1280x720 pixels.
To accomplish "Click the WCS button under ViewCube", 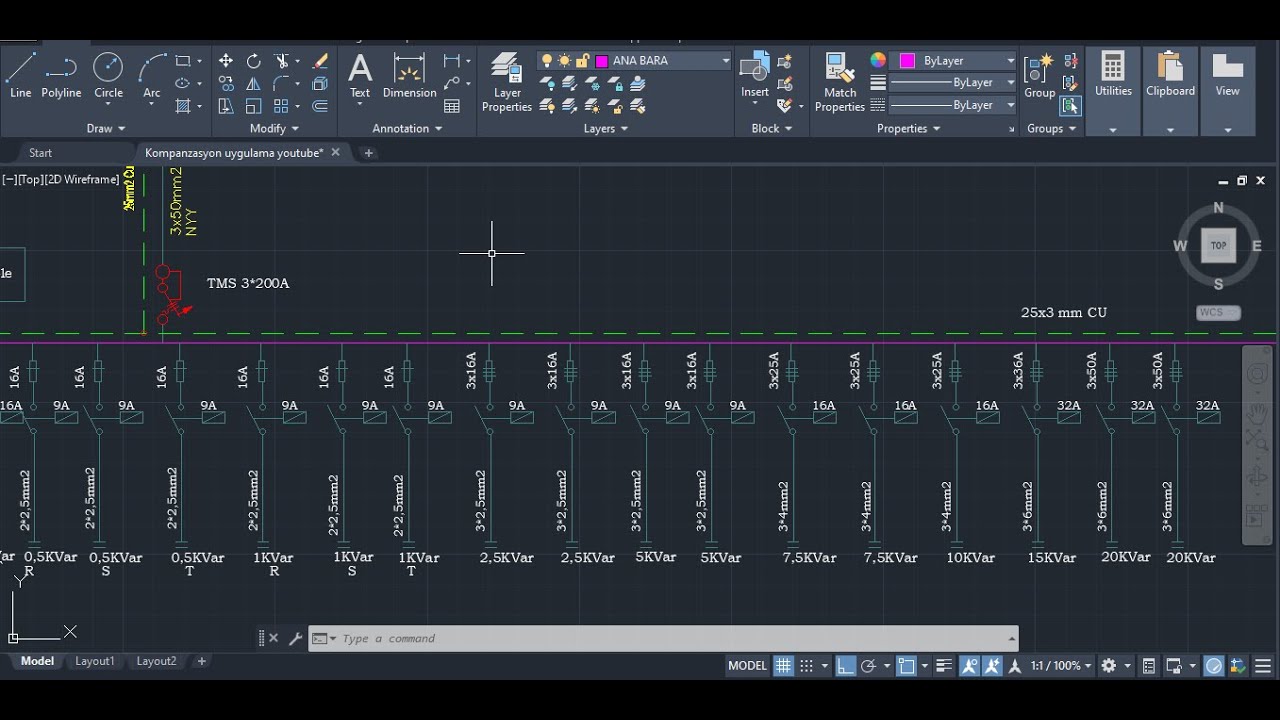I will (1218, 313).
